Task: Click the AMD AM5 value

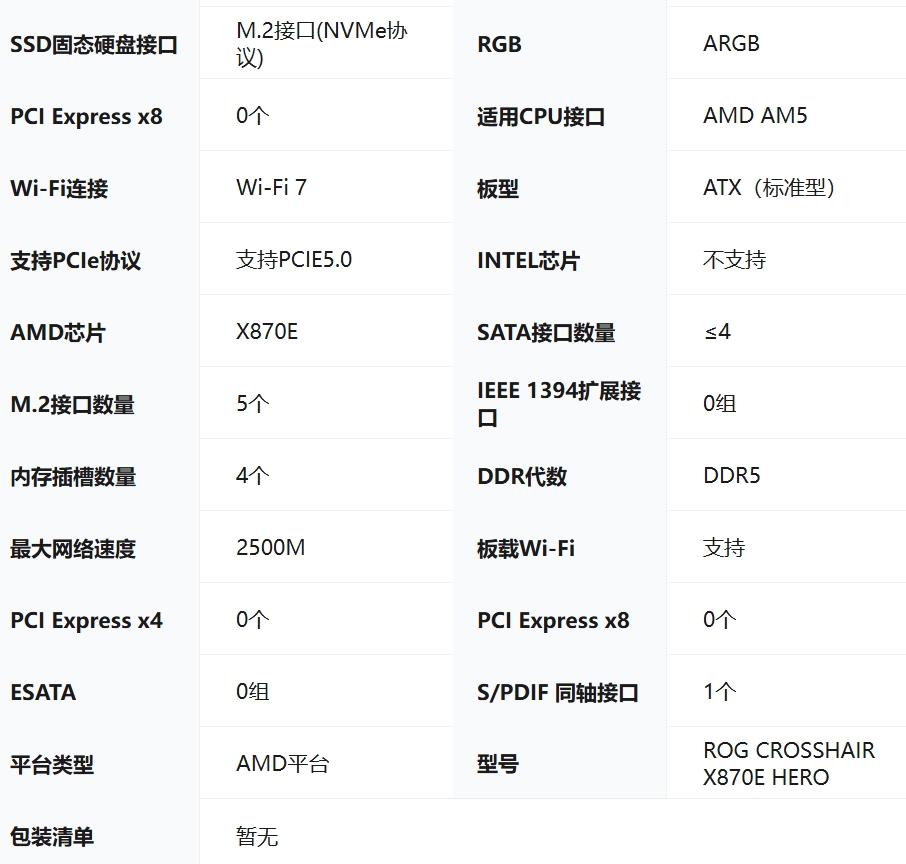Action: (x=755, y=116)
